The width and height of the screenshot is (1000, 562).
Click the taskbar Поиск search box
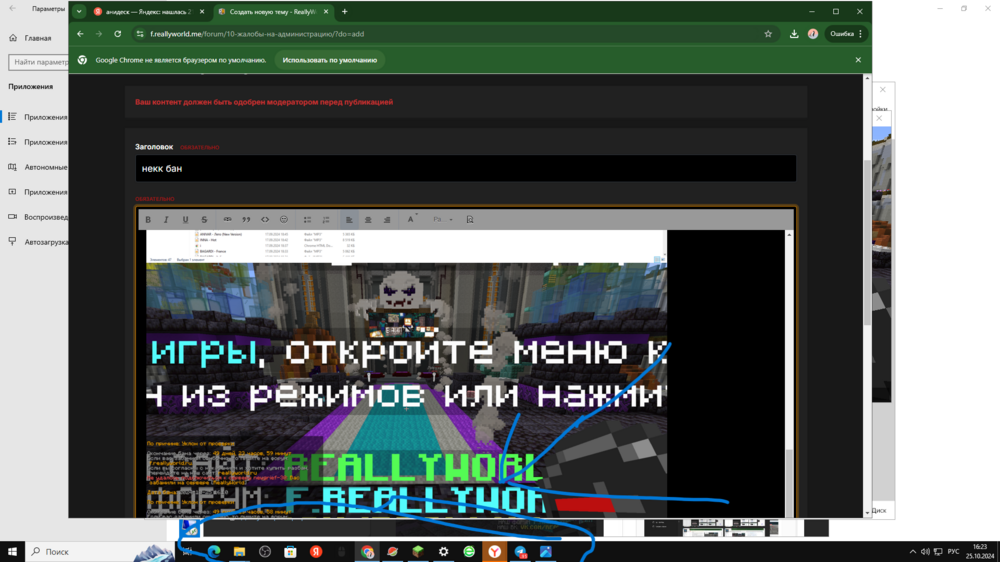pos(100,552)
